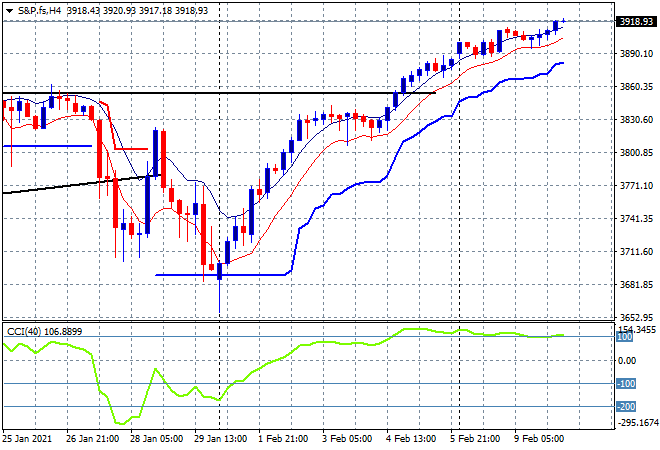The image size is (660, 450).
Task: Select the S&P.fs,H4 symbol title
Action: (39, 11)
